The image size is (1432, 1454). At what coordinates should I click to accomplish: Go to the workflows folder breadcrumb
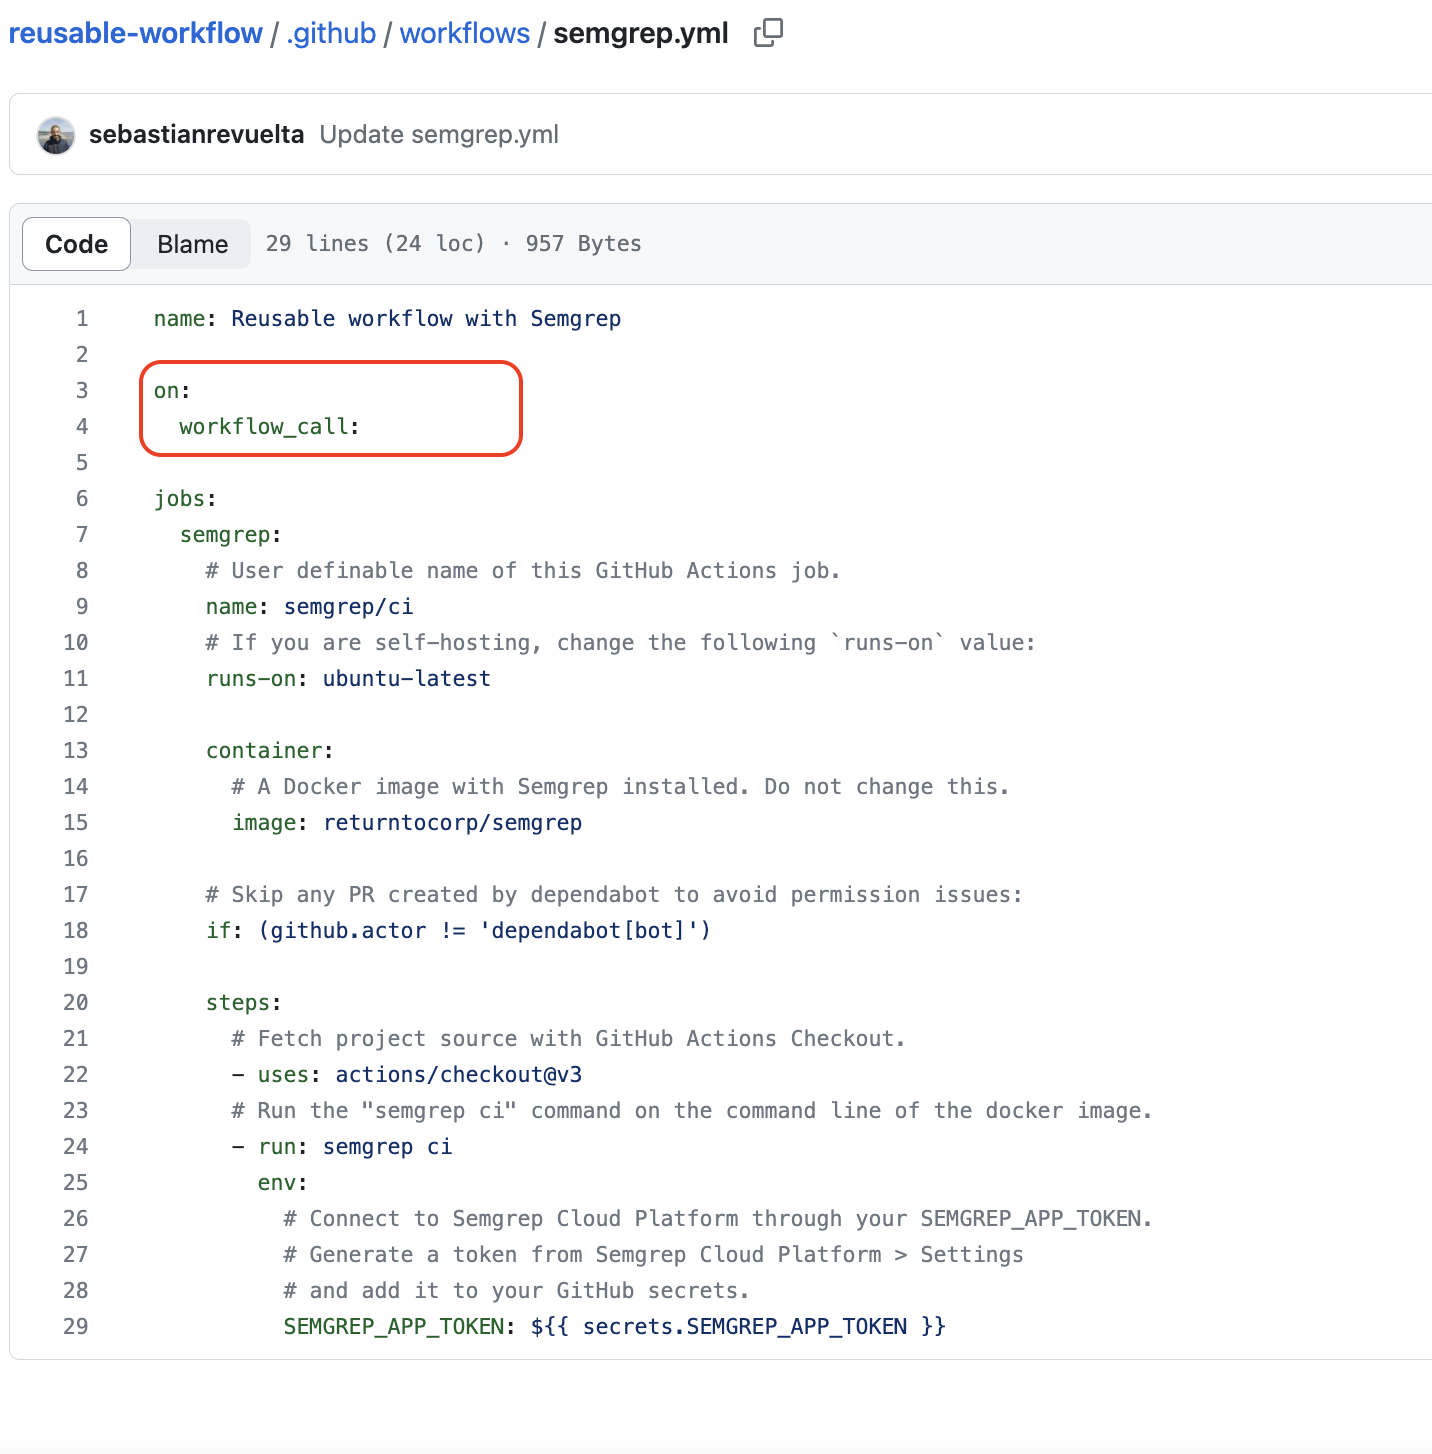click(x=464, y=33)
